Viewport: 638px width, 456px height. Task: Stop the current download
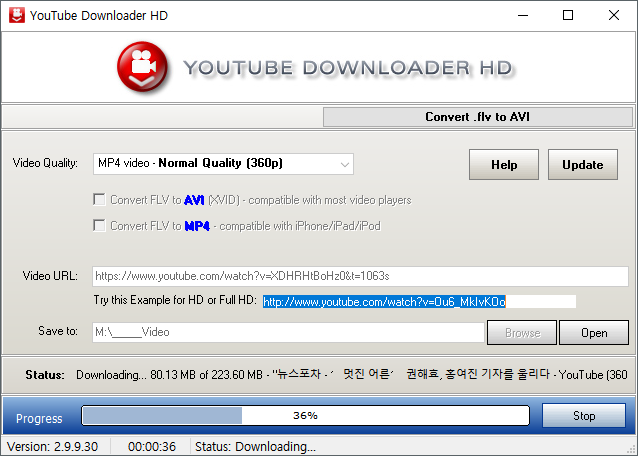tap(584, 415)
